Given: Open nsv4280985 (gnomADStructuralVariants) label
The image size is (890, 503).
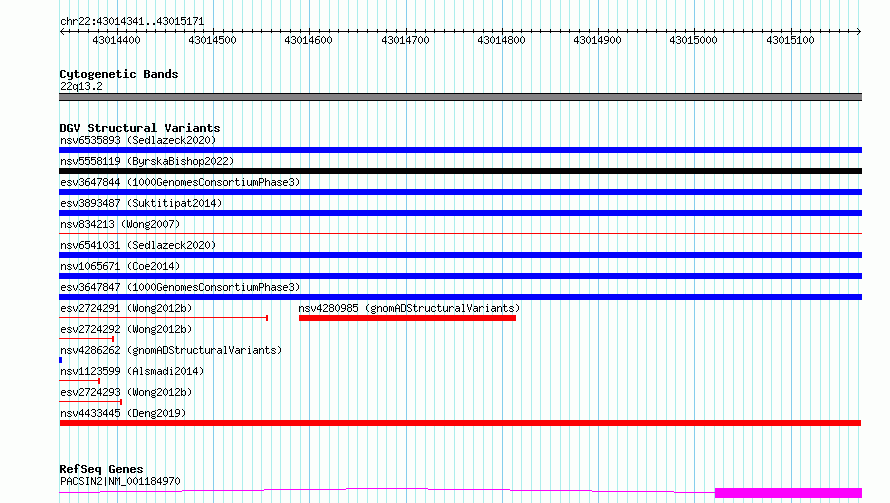Looking at the screenshot, I should pos(409,308).
